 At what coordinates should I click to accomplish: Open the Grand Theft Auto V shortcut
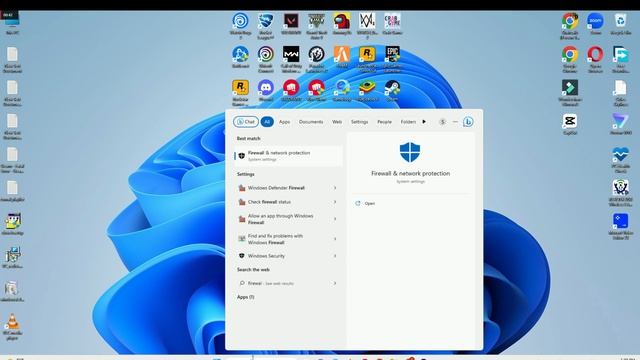tap(316, 21)
